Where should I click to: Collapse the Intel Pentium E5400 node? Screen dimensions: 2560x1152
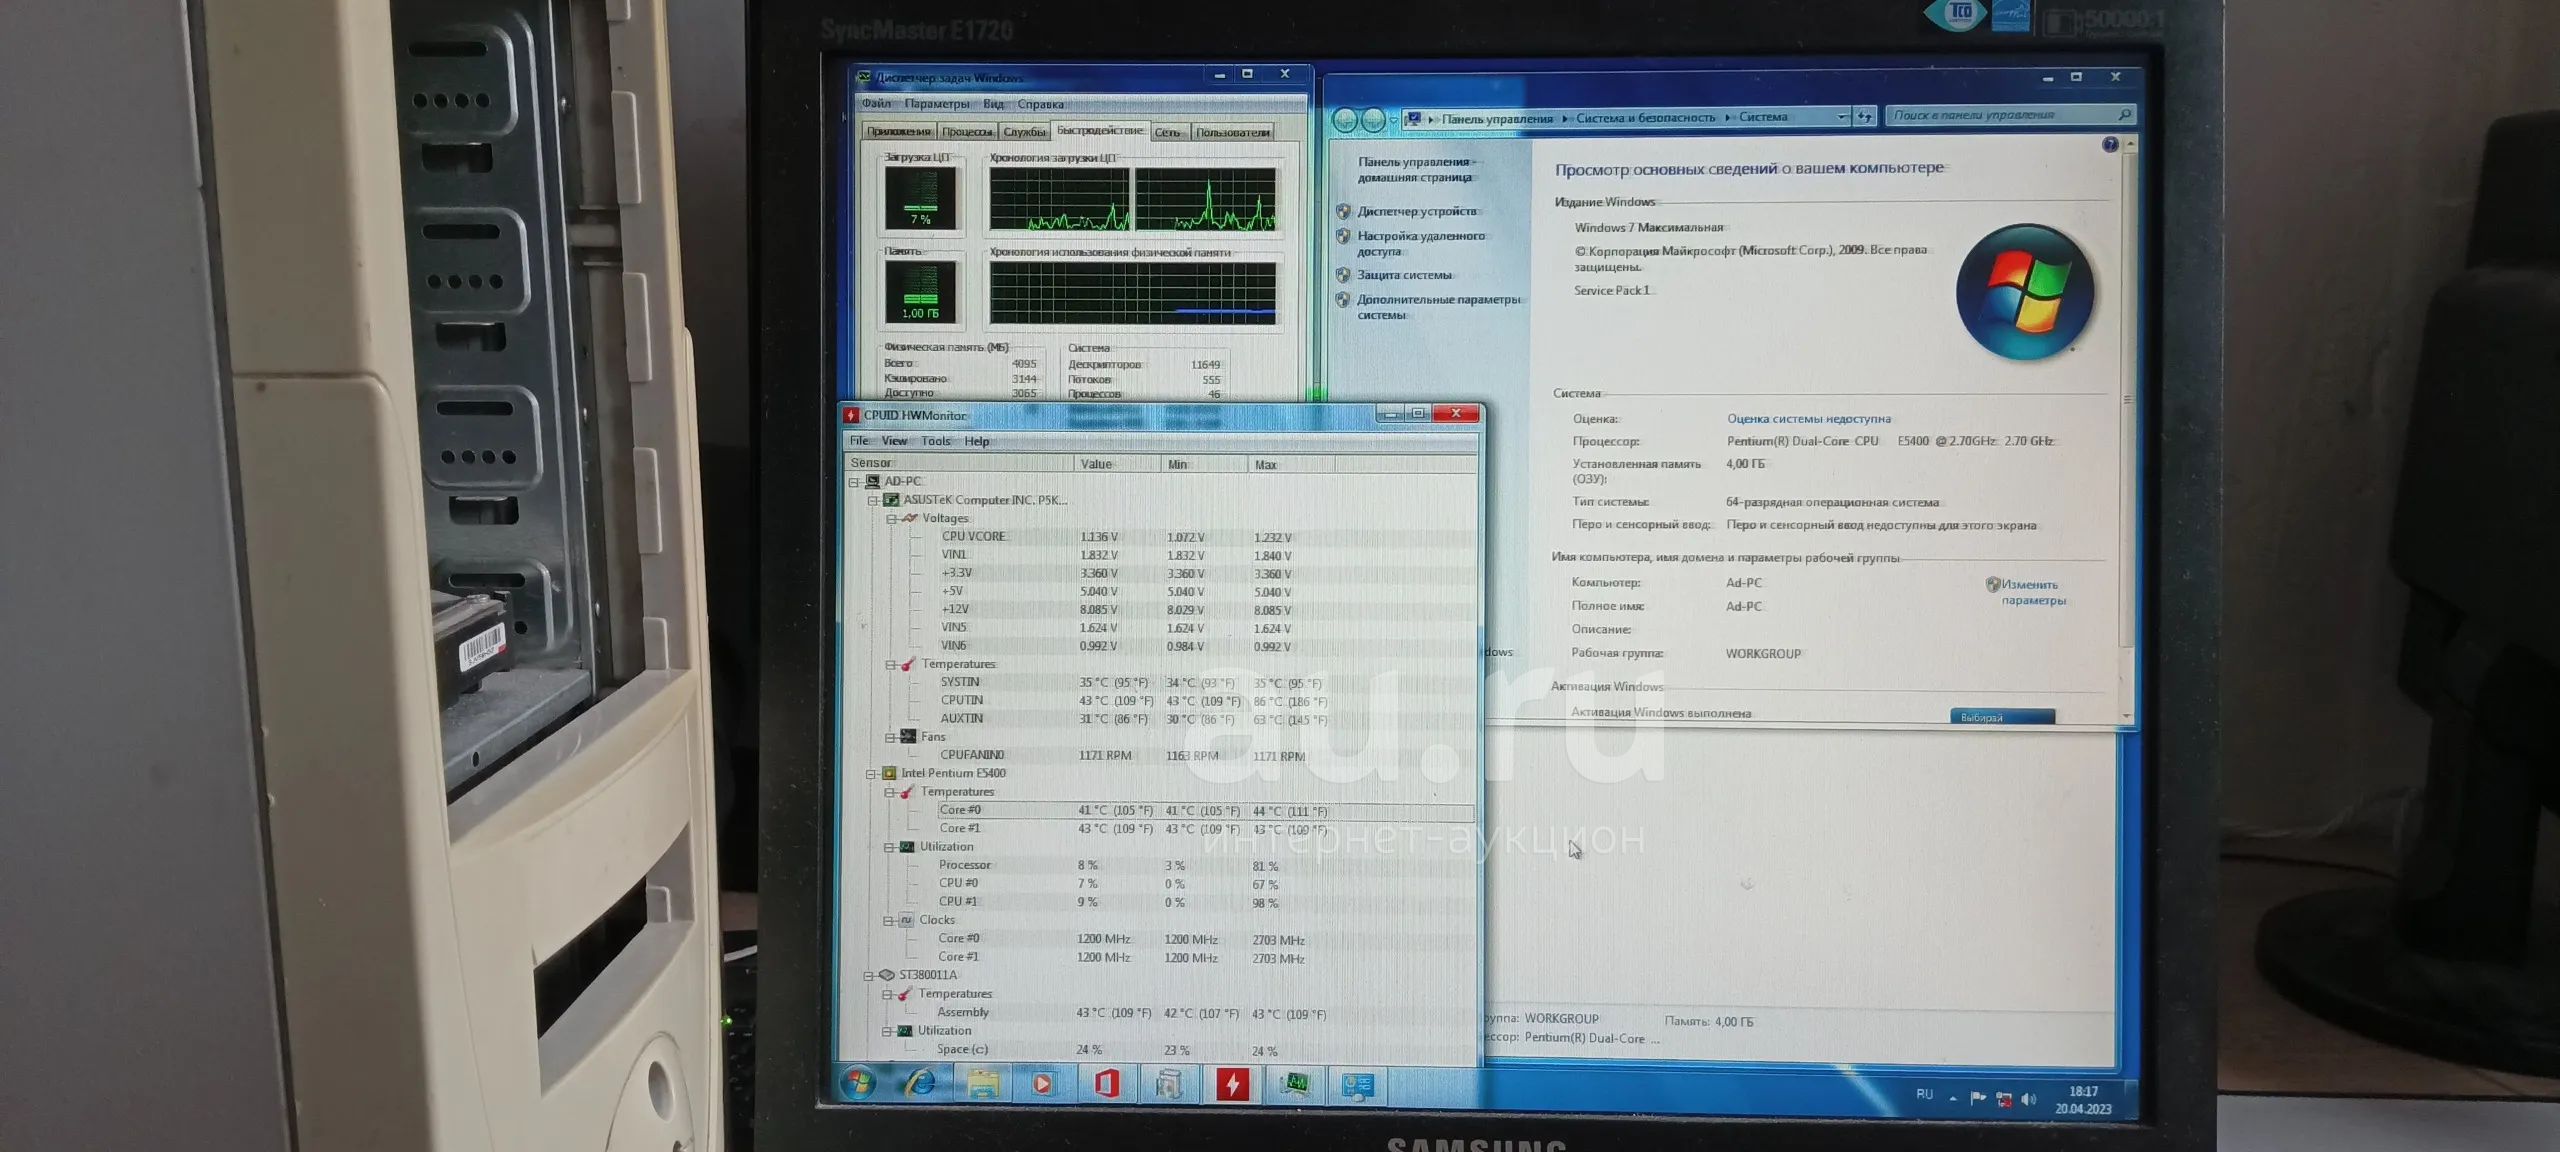[872, 773]
